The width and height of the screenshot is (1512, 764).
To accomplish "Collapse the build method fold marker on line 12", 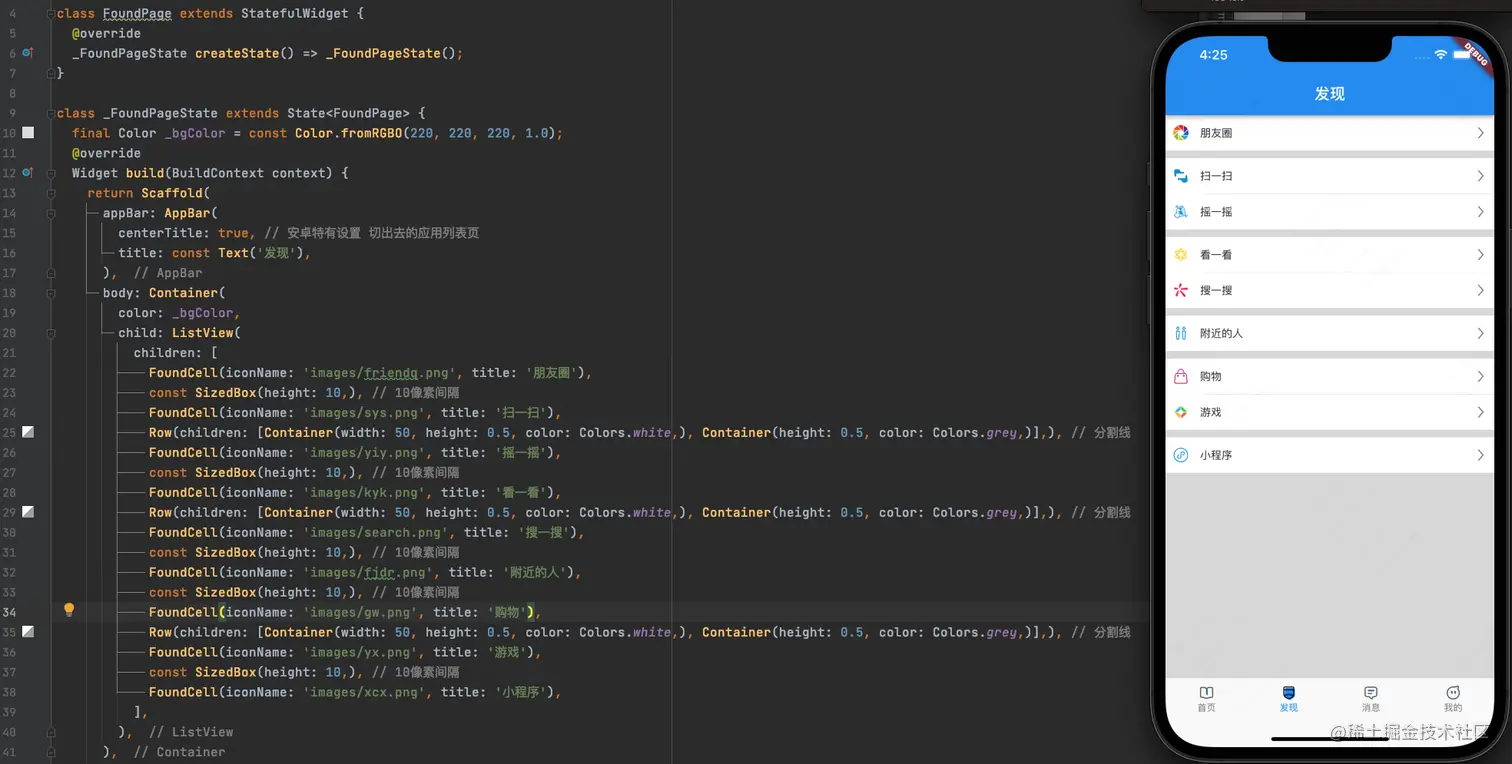I will pos(50,173).
